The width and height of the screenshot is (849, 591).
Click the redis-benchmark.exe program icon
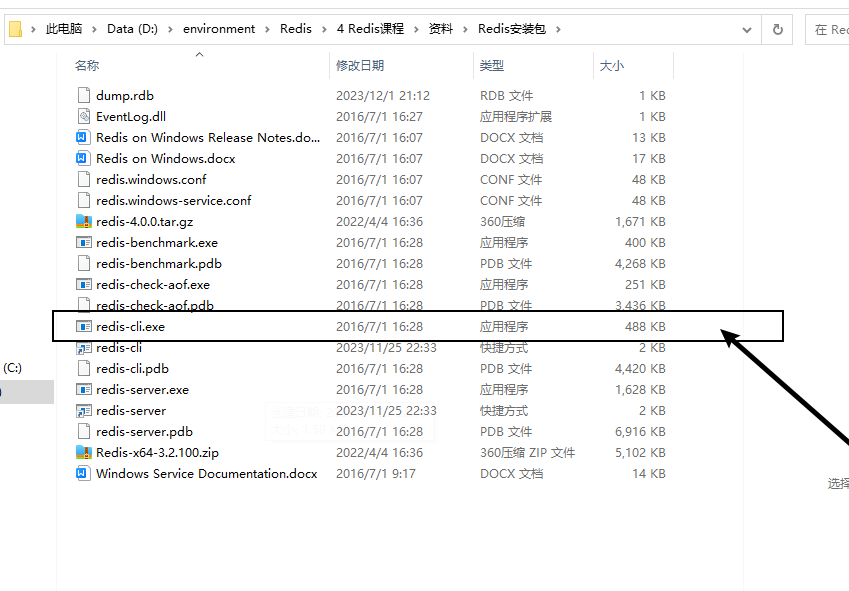tap(84, 242)
